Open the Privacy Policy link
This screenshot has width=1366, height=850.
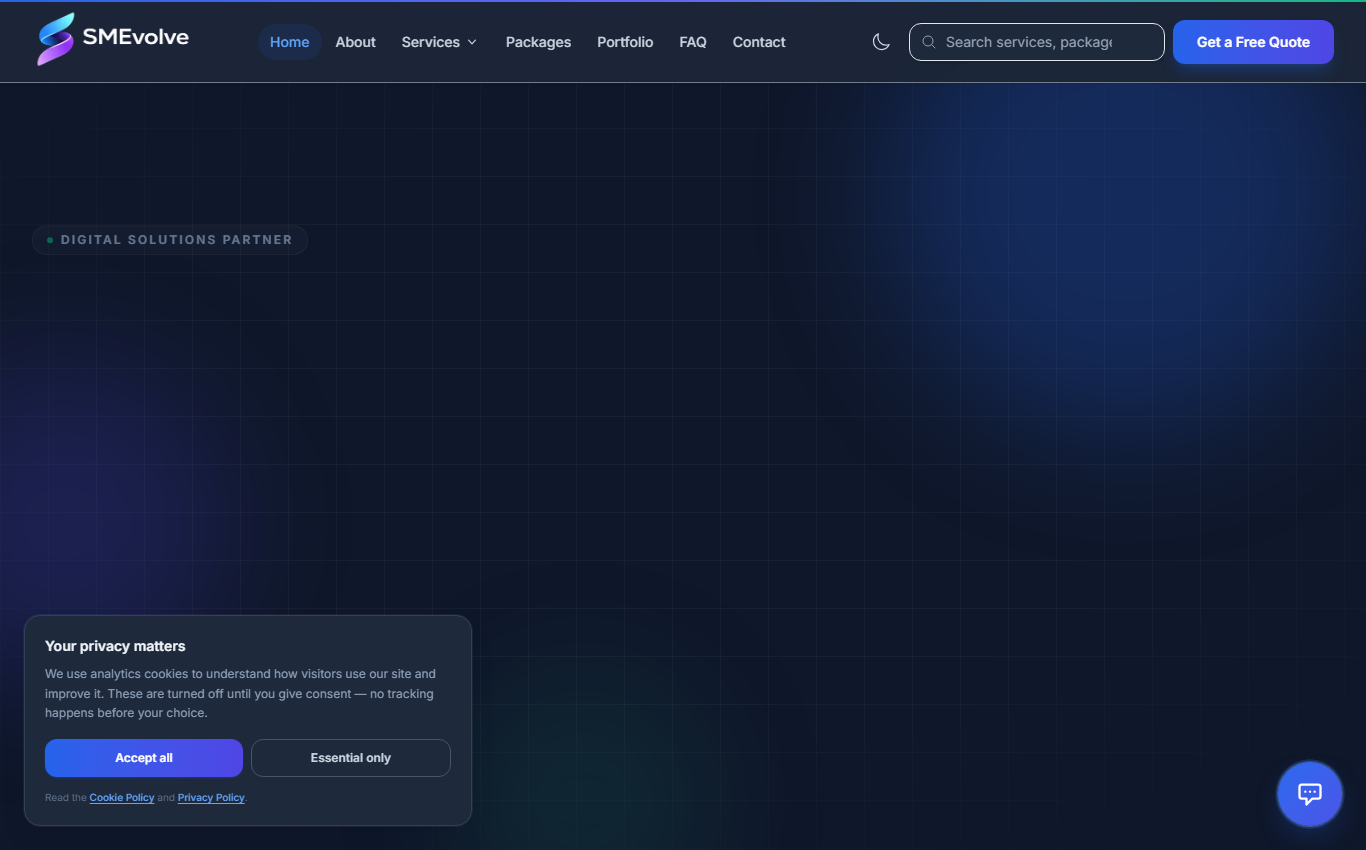(211, 798)
